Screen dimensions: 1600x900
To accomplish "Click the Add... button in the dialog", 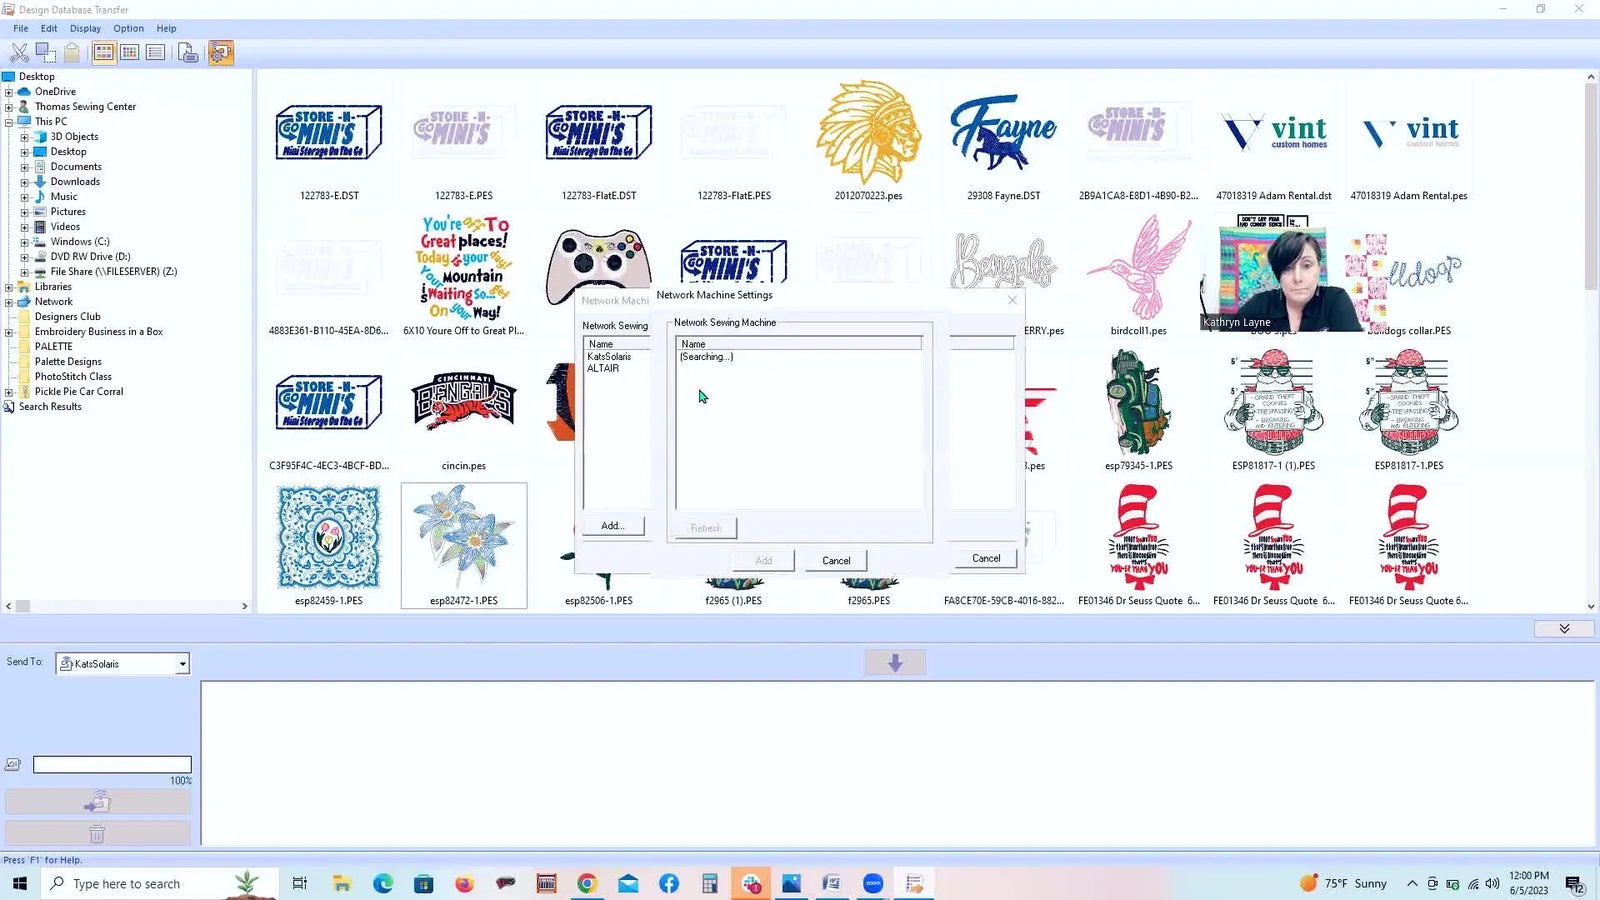I will coord(613,526).
